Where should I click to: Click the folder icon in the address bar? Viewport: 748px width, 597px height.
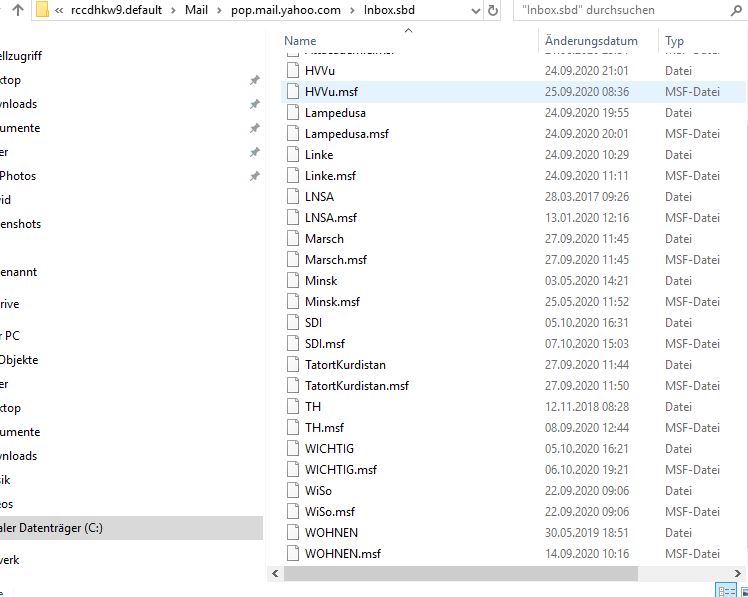click(42, 10)
